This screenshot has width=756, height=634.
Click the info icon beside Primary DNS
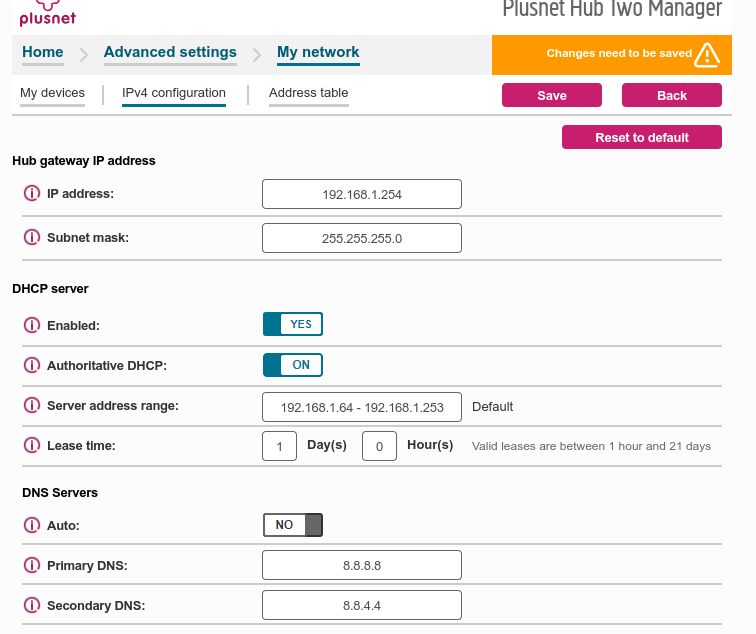coord(31,566)
